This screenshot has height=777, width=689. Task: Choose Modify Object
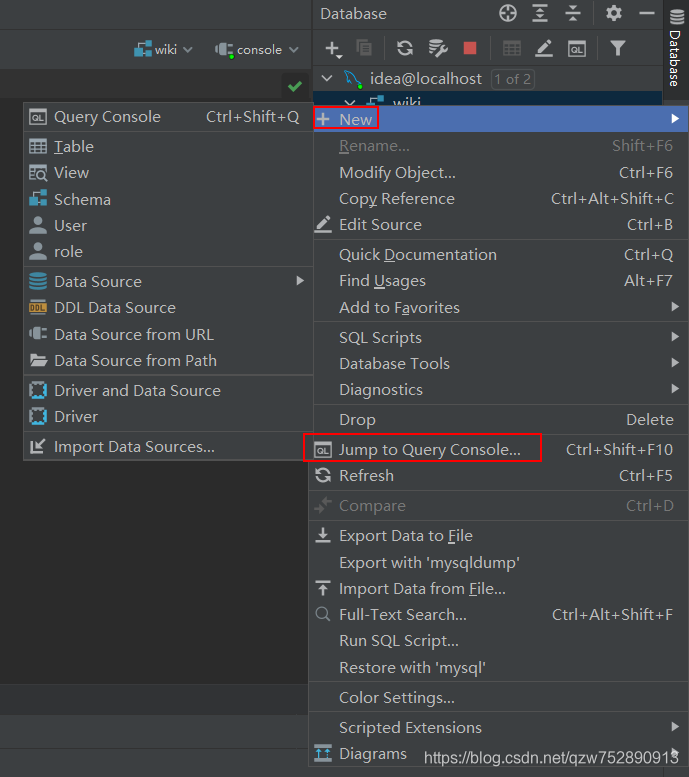click(501, 172)
